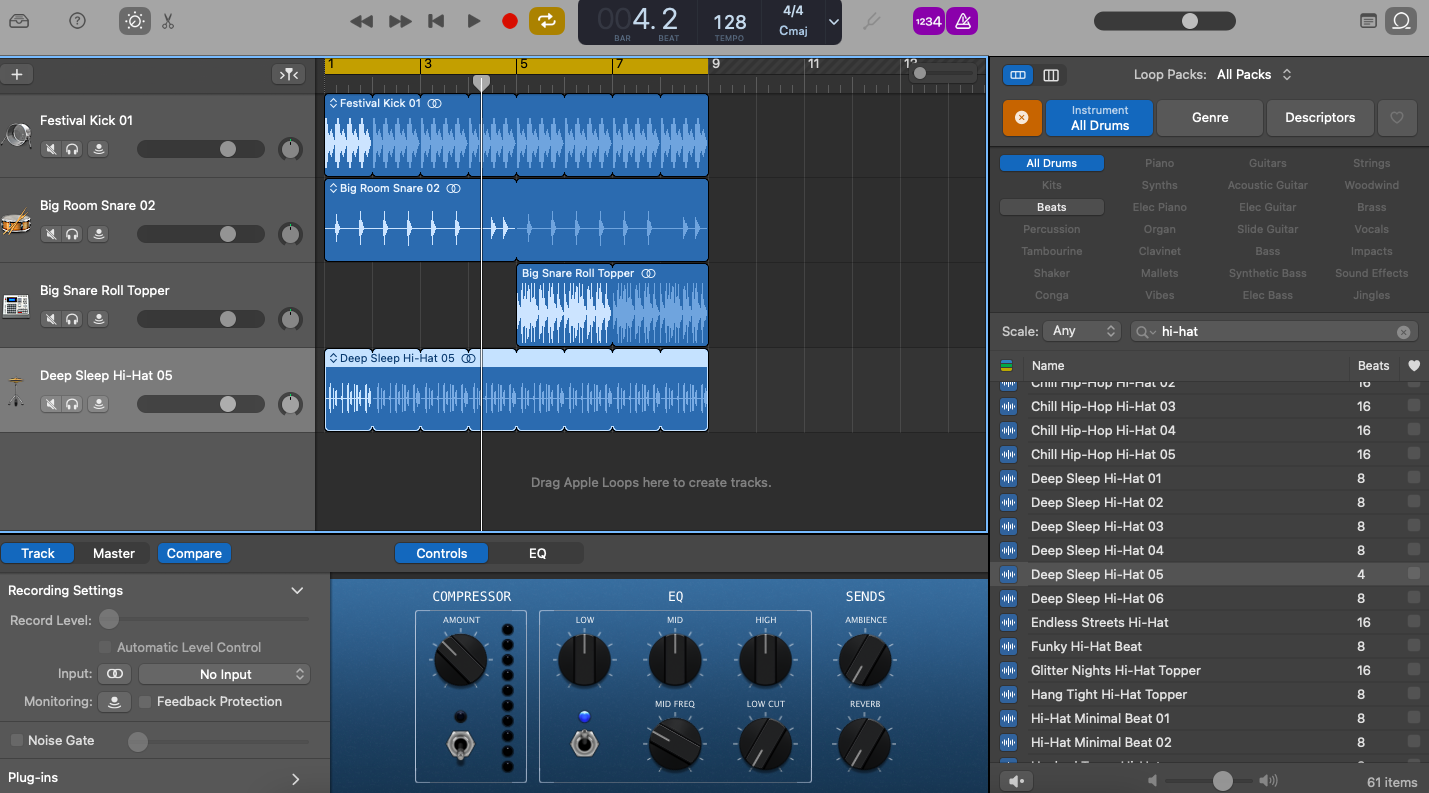Enable the metronome click

click(963, 21)
